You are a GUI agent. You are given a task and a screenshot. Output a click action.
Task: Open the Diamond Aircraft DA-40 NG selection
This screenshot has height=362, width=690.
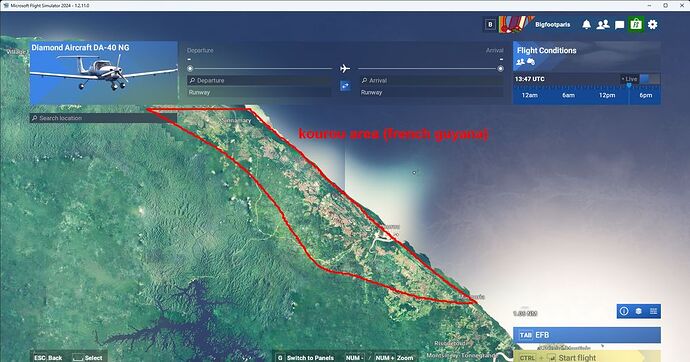click(x=104, y=73)
